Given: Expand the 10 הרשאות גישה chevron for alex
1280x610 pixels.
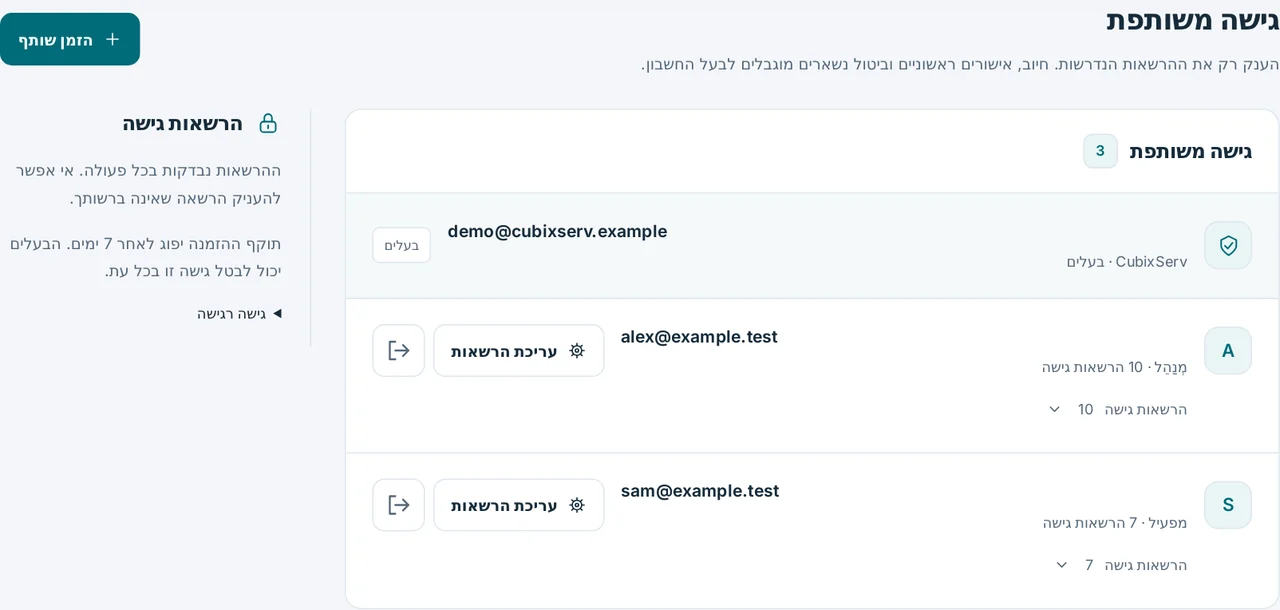Looking at the screenshot, I should [1054, 409].
